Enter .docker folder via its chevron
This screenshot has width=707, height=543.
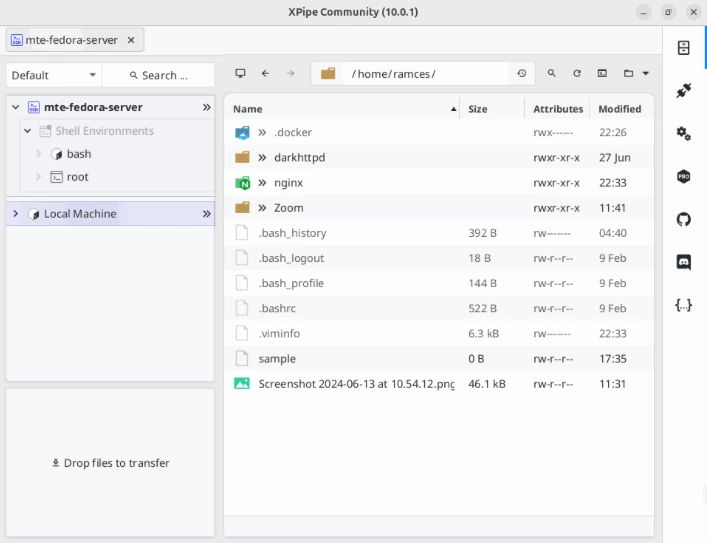point(262,132)
